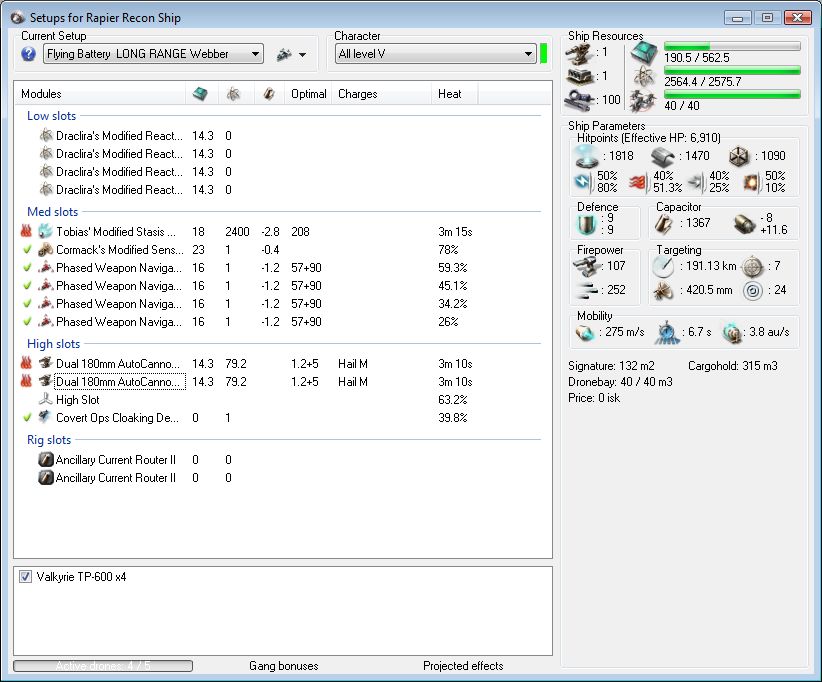Click the CPU usage bar 190.5 / 562.5

(x=732, y=46)
